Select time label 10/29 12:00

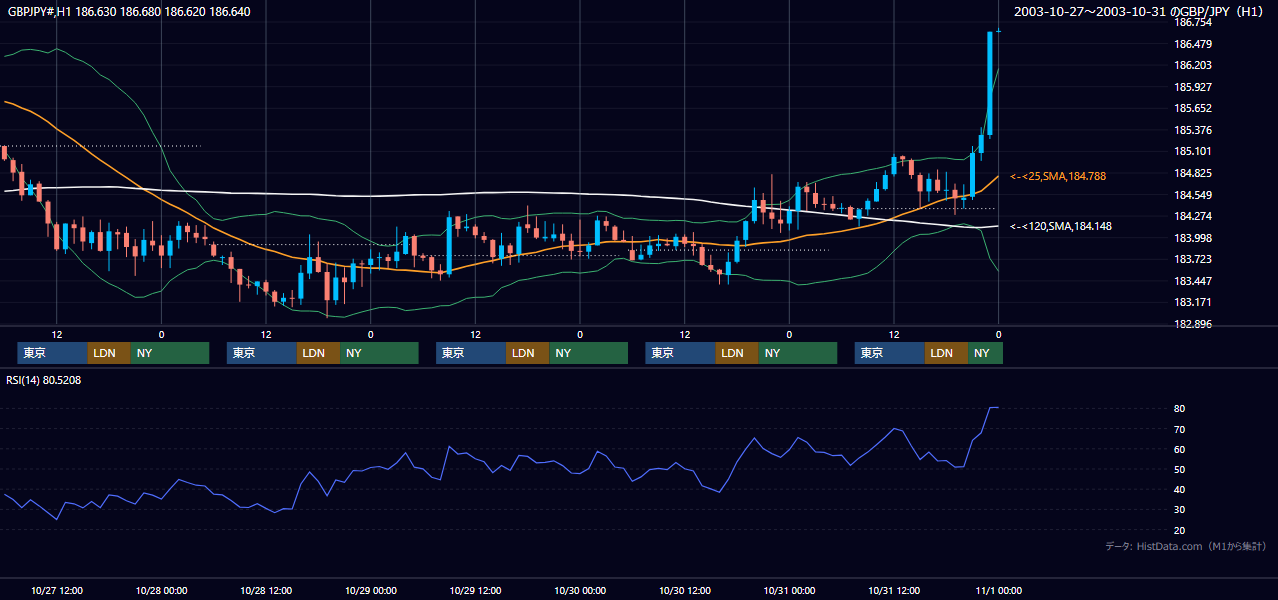point(475,590)
